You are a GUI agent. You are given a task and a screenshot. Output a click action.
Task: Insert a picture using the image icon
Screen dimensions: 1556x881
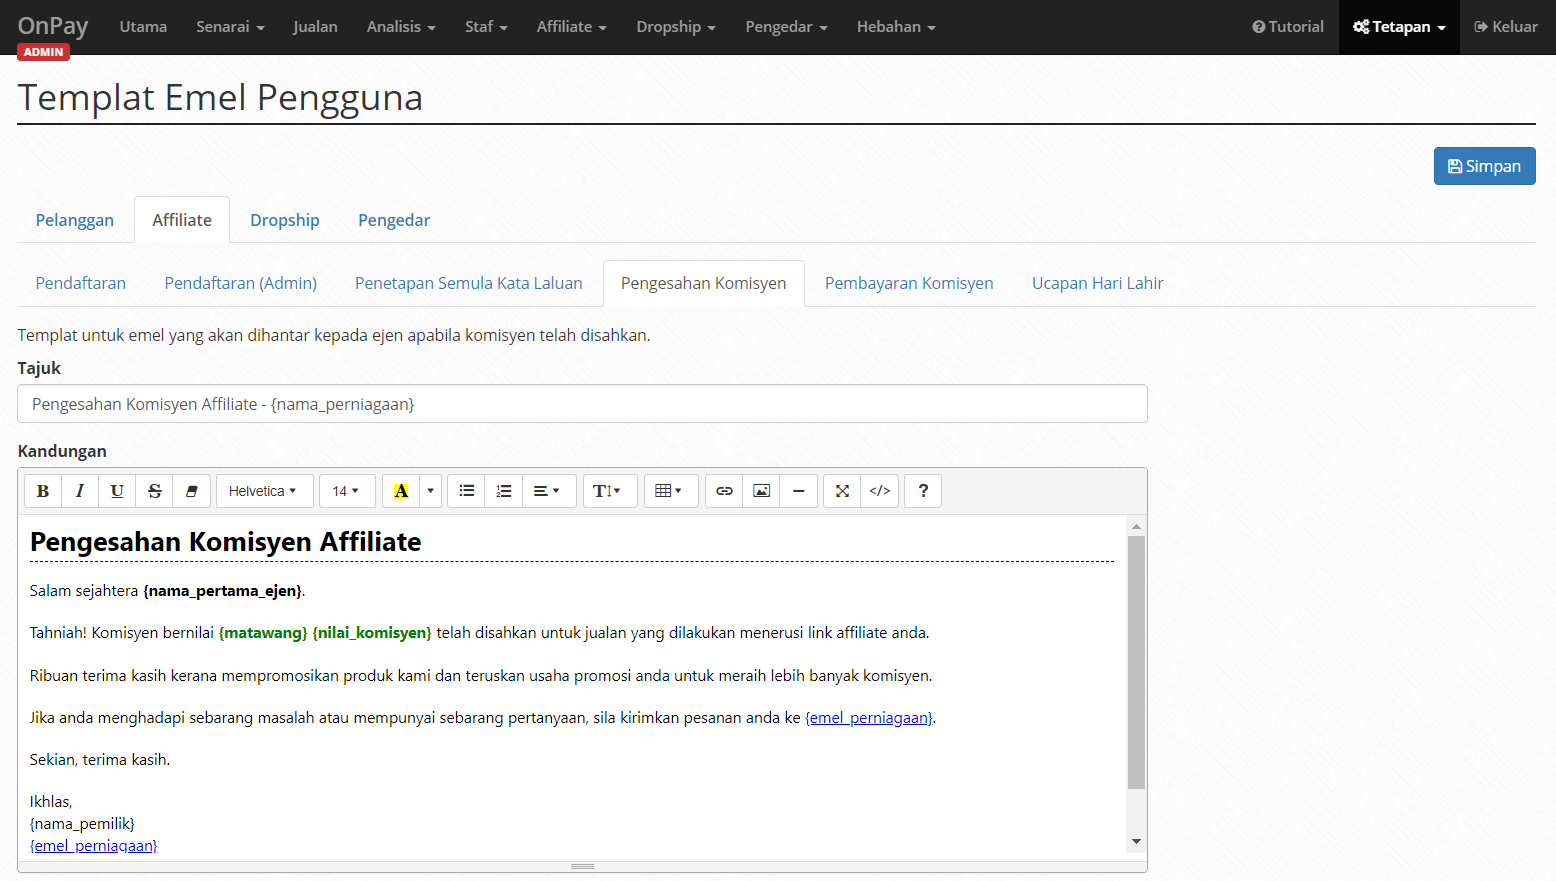click(761, 491)
